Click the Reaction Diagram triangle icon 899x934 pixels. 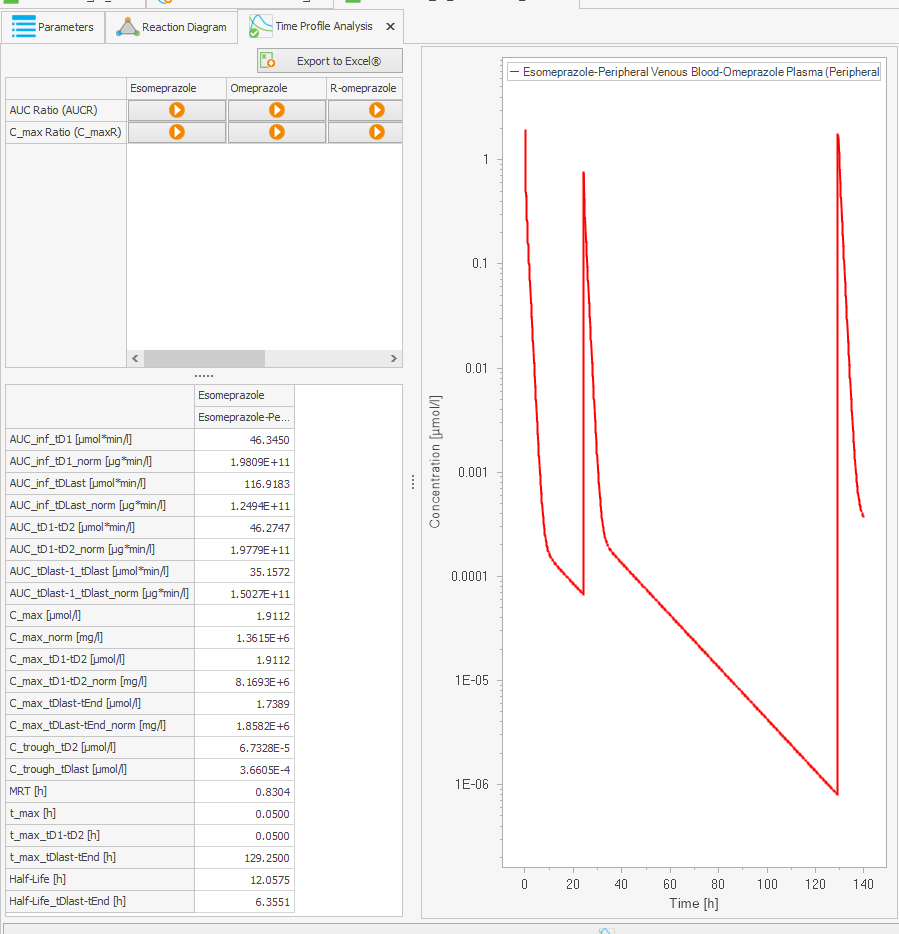127,27
